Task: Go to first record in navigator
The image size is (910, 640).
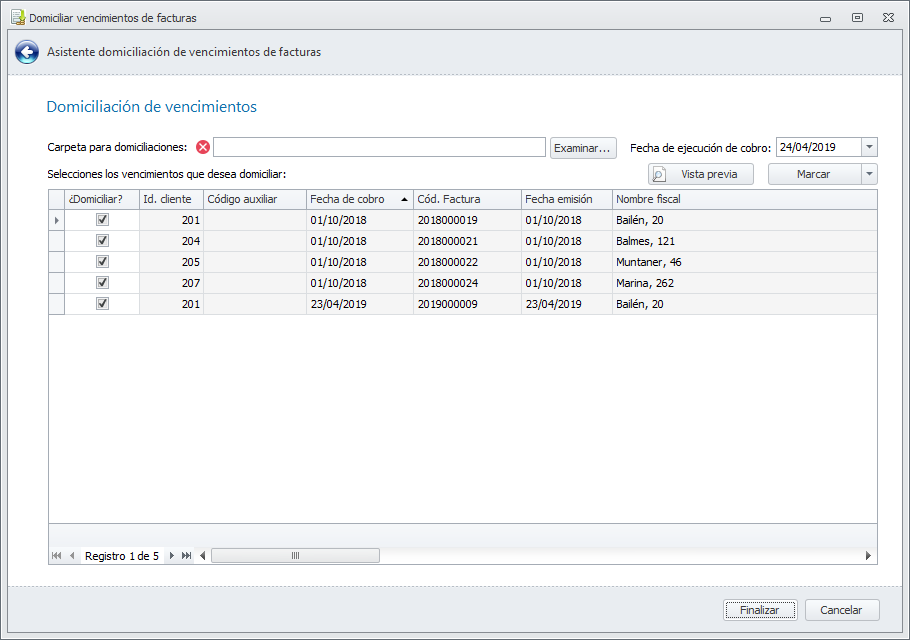Action: (56, 556)
